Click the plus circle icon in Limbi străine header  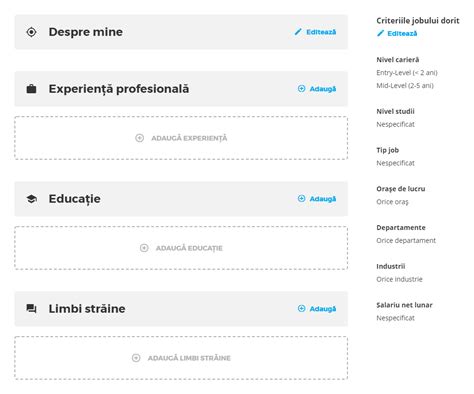301,309
